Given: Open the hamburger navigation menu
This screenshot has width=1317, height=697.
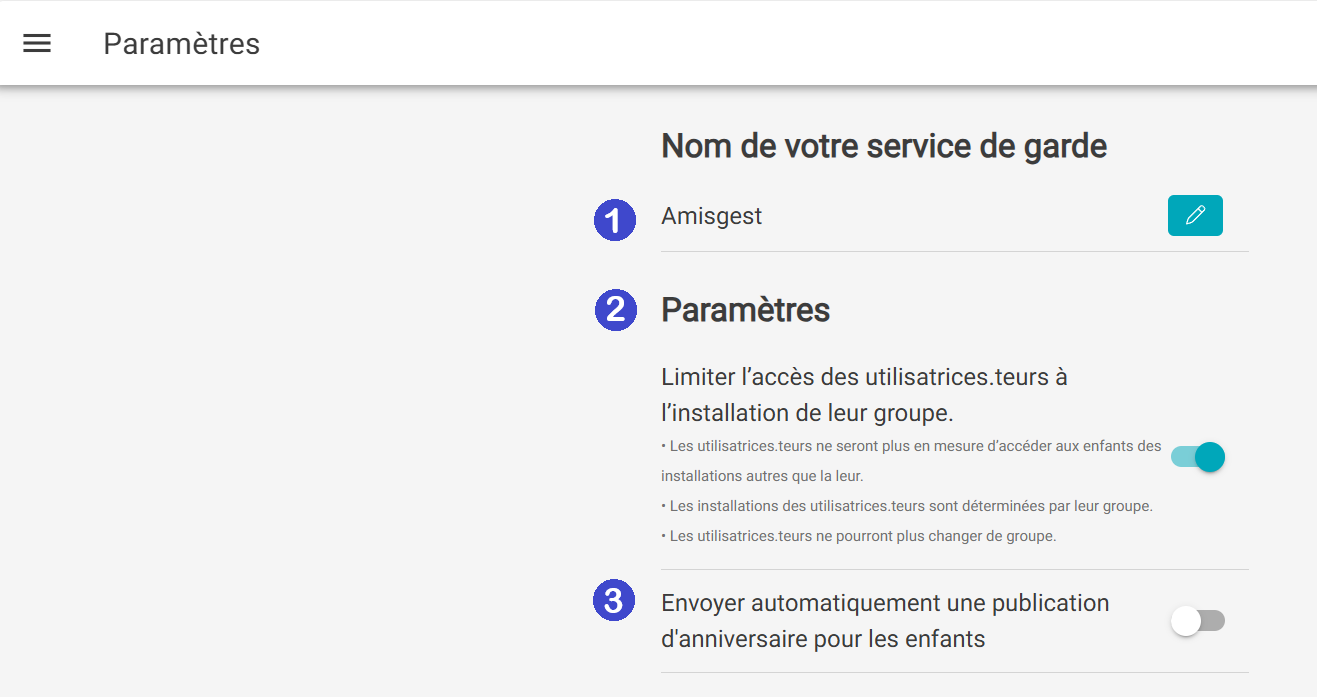Looking at the screenshot, I should (37, 43).
